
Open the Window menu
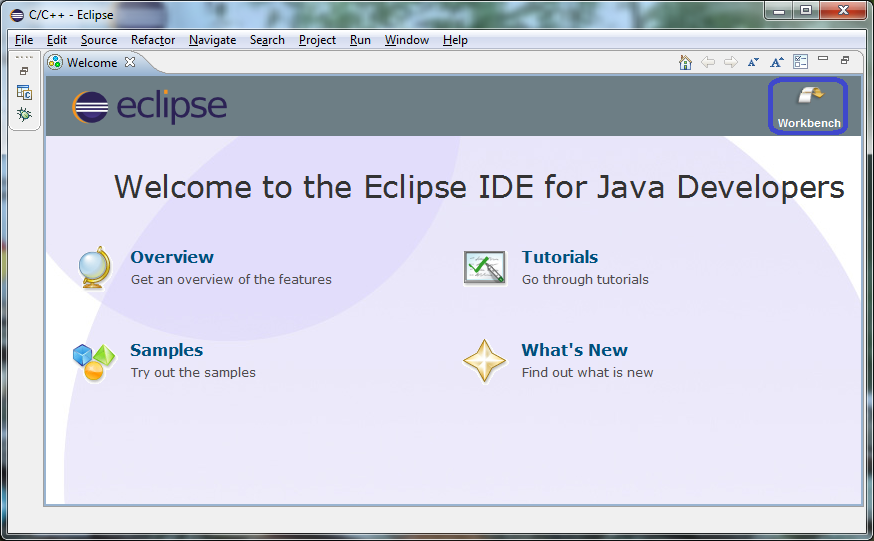(x=407, y=40)
